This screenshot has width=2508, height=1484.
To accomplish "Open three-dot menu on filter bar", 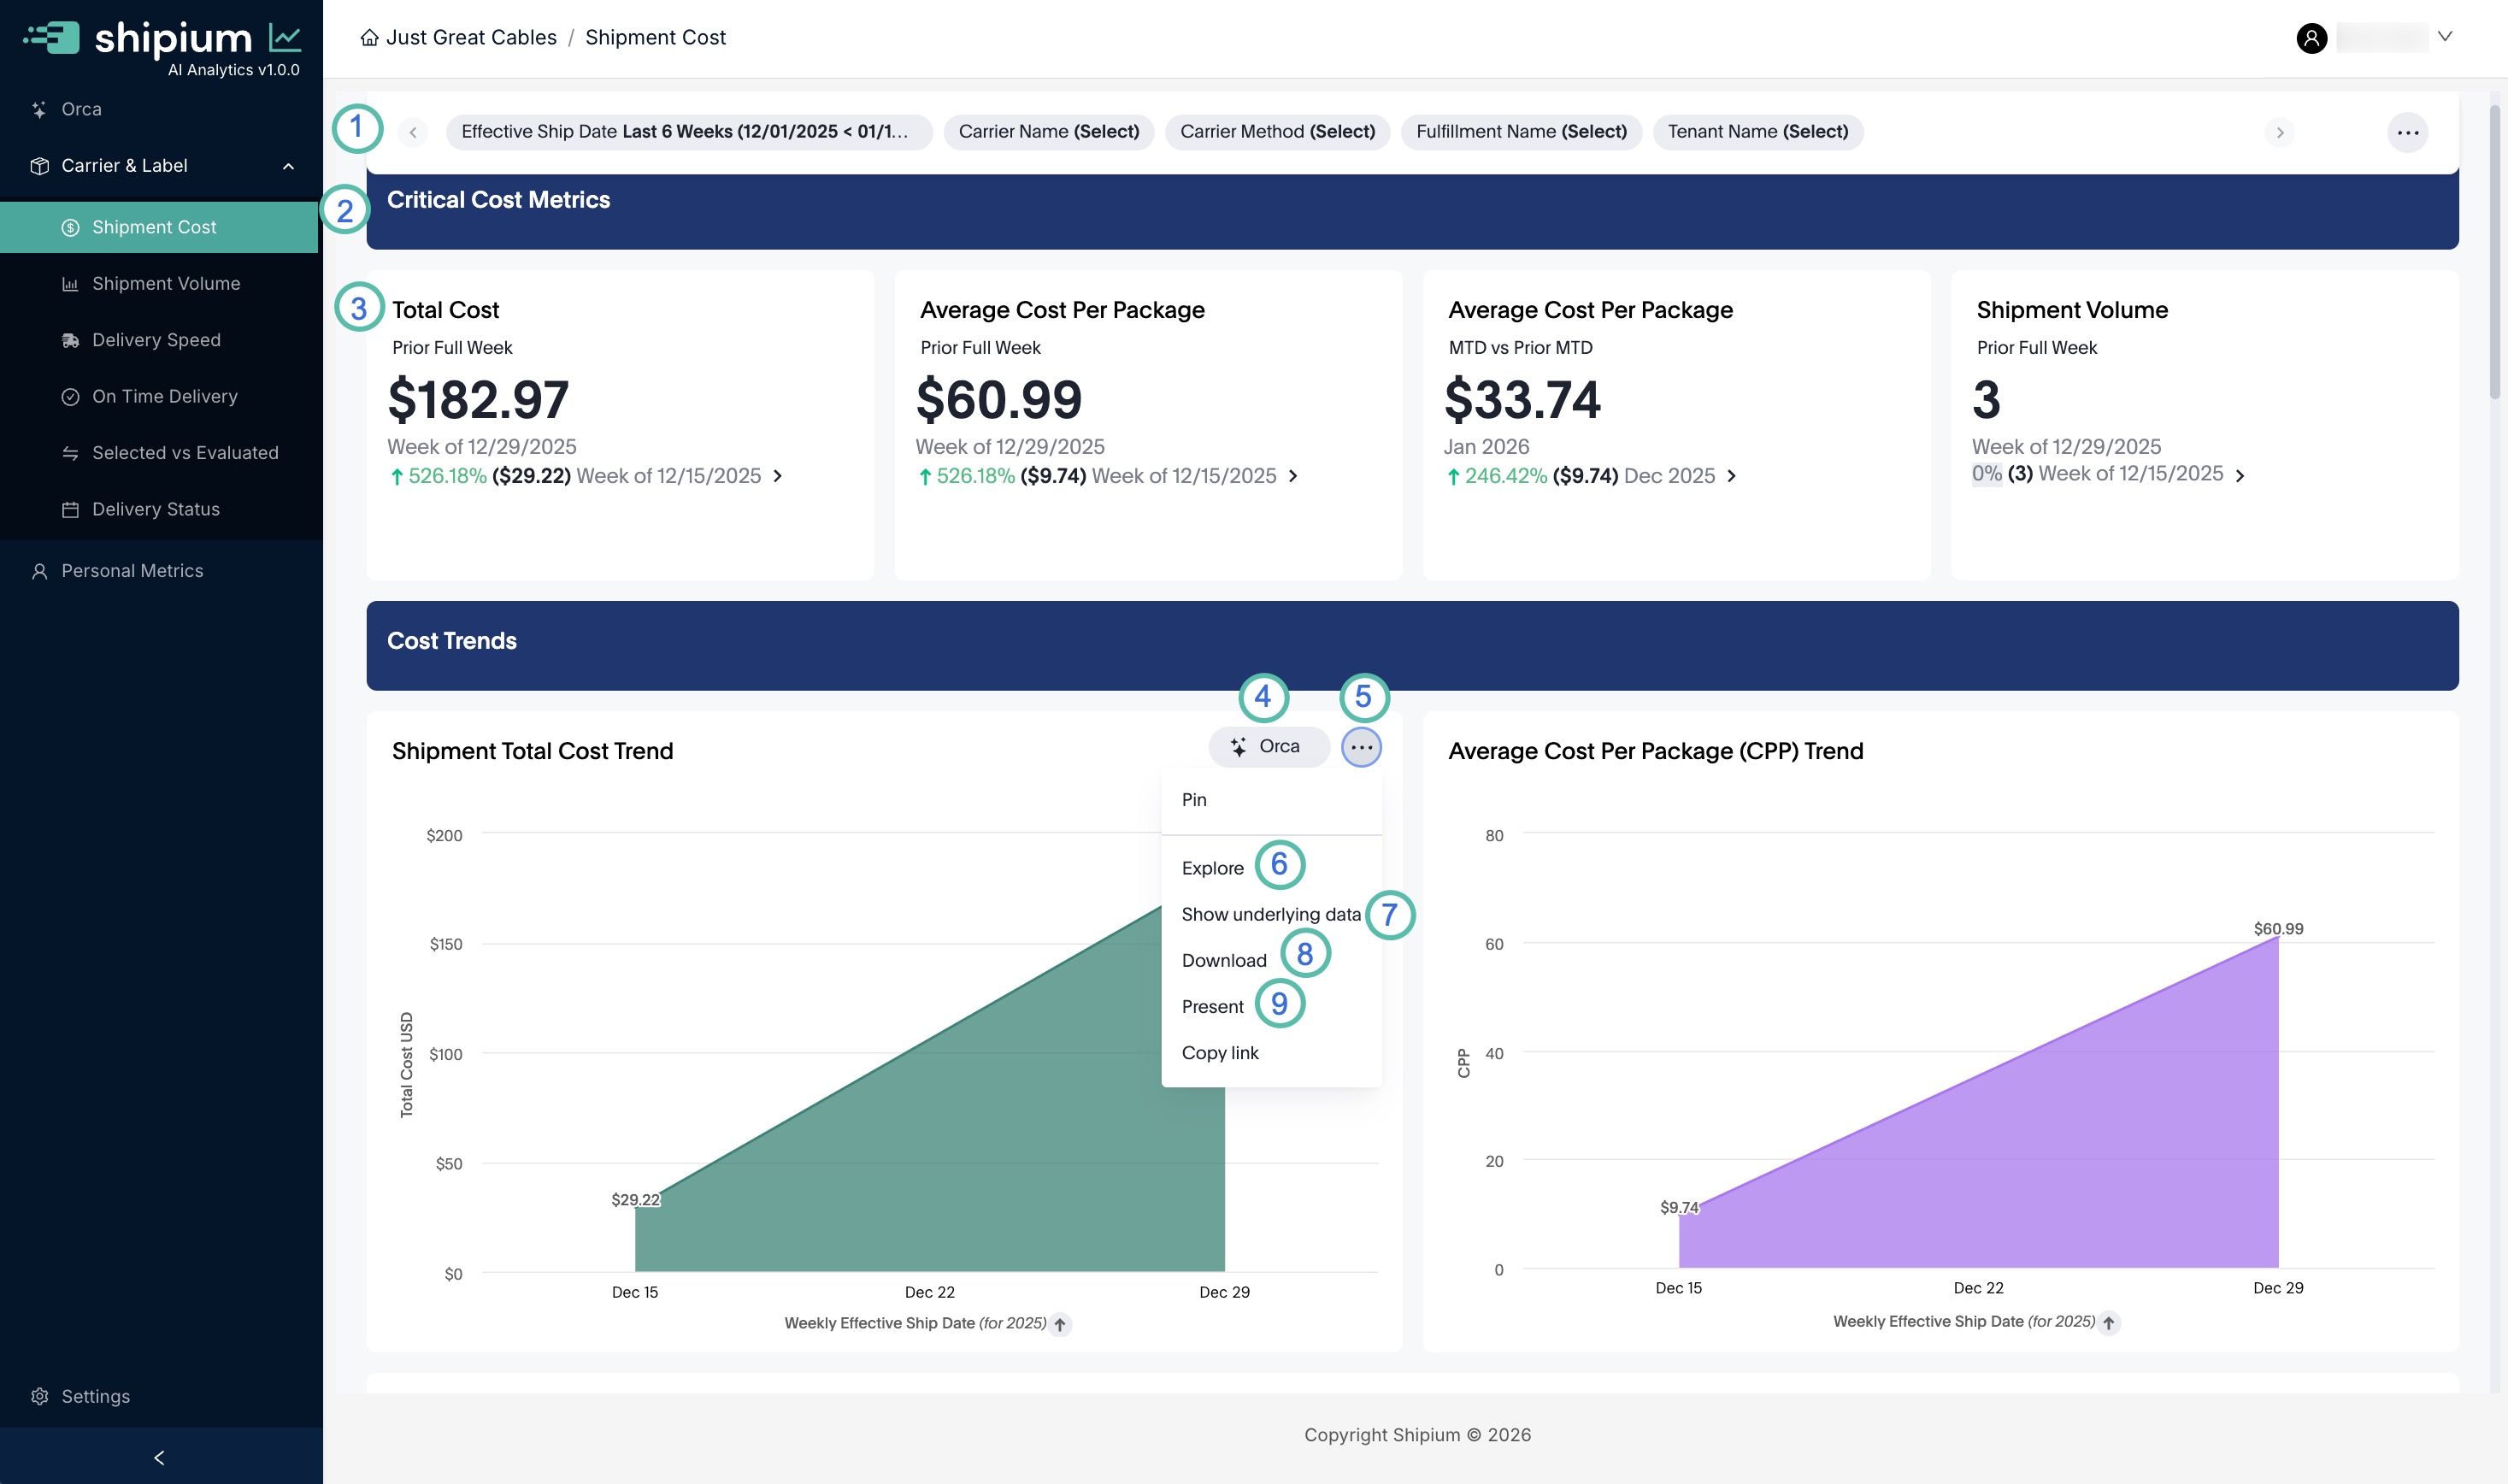I will (x=2407, y=132).
